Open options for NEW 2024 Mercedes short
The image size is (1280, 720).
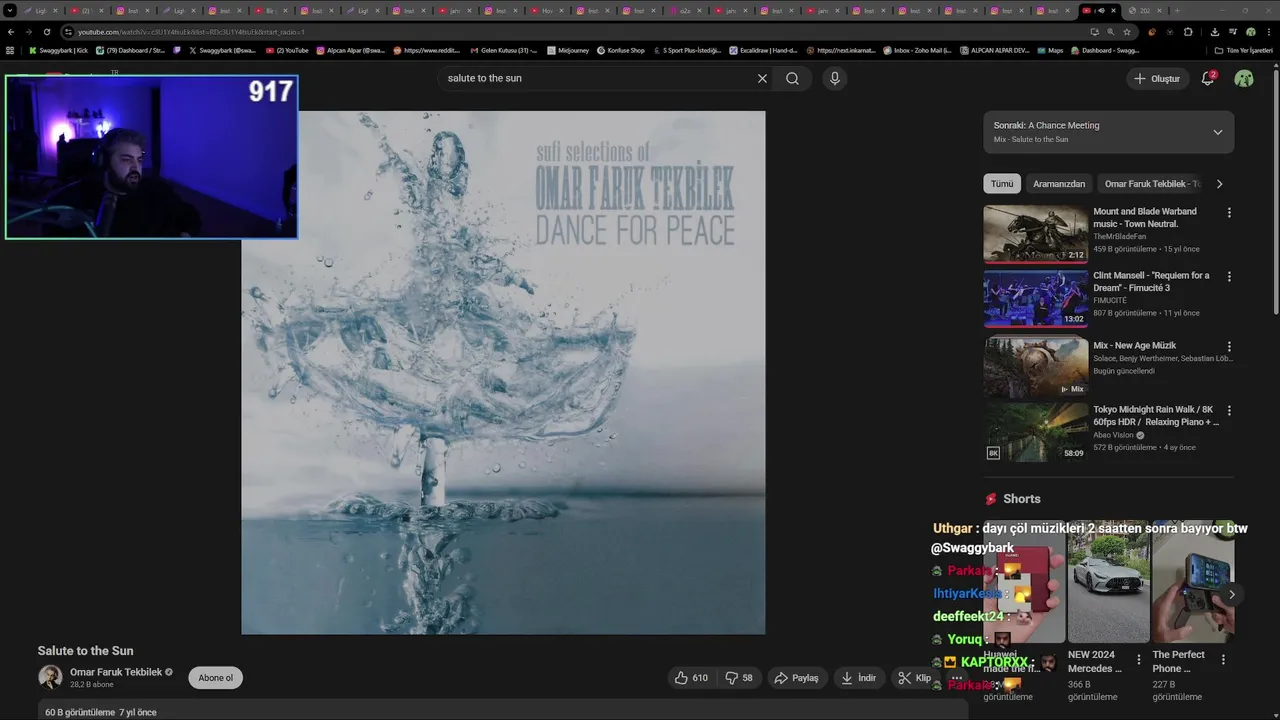(1138, 660)
